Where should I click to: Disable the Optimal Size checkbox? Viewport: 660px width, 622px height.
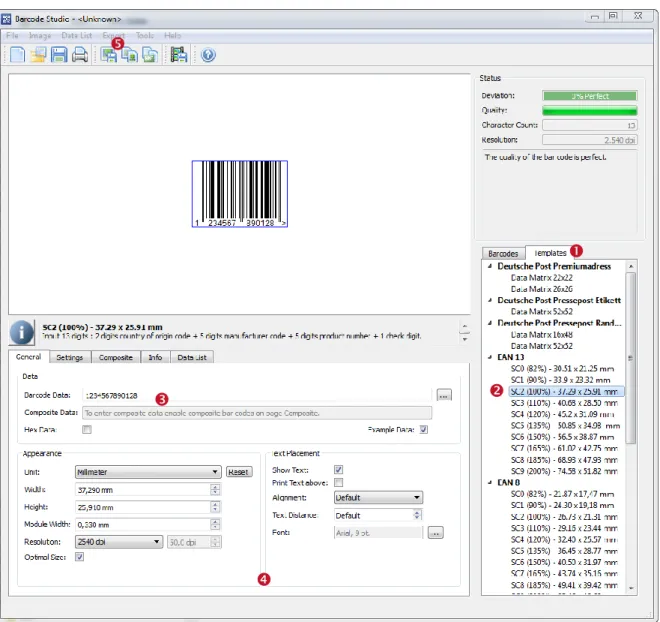[x=79, y=557]
